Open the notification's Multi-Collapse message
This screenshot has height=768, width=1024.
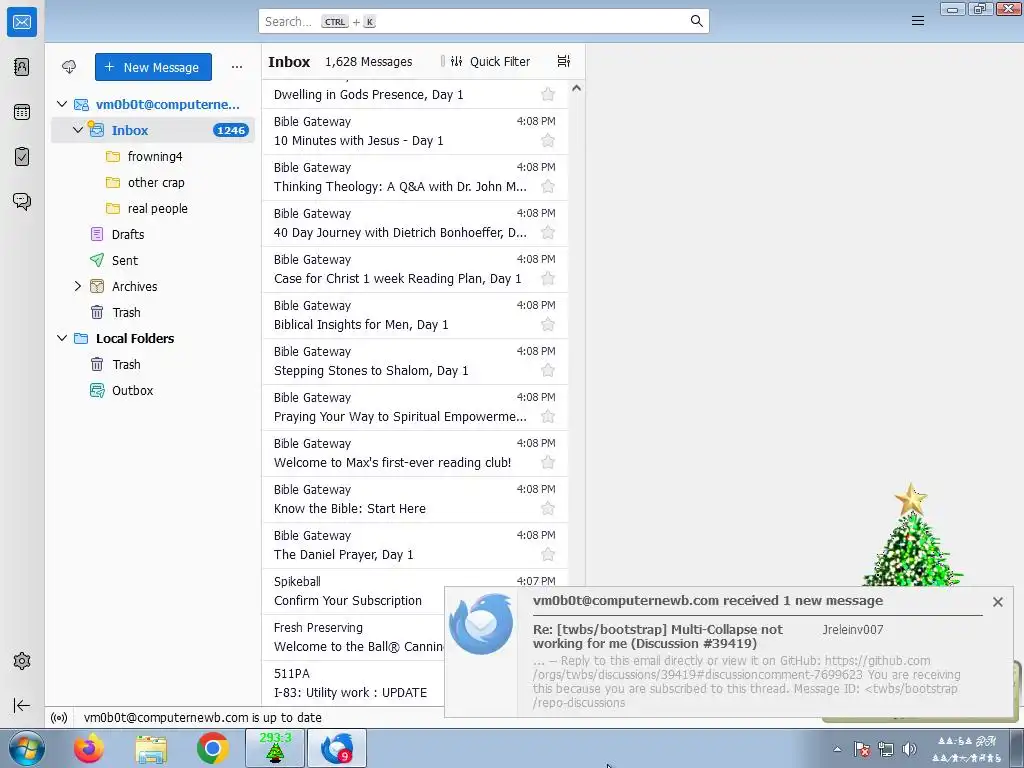[658, 637]
